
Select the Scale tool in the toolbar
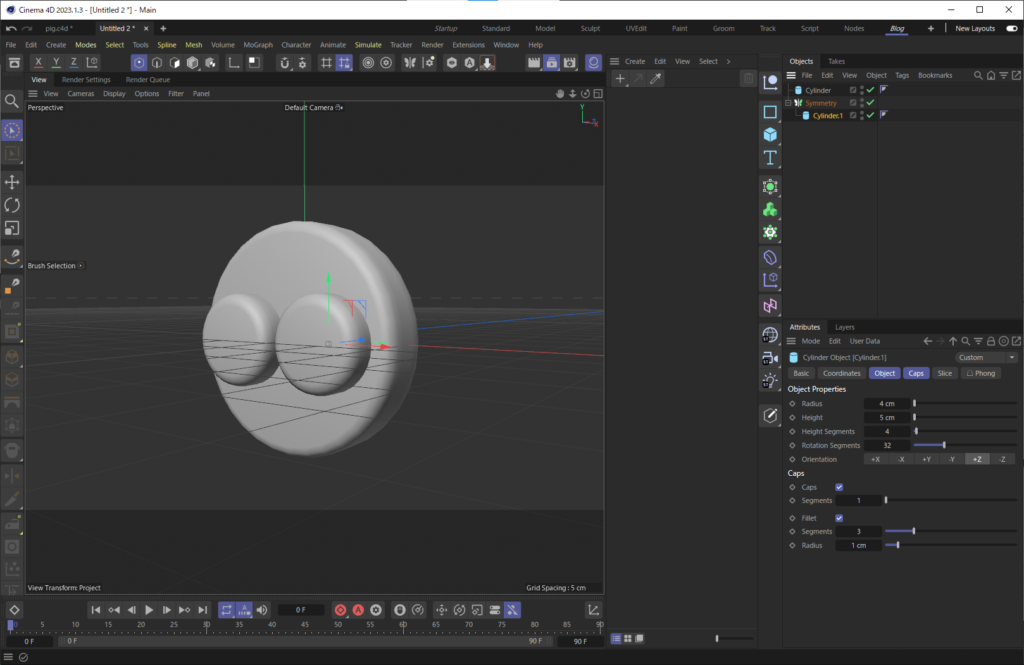point(13,228)
